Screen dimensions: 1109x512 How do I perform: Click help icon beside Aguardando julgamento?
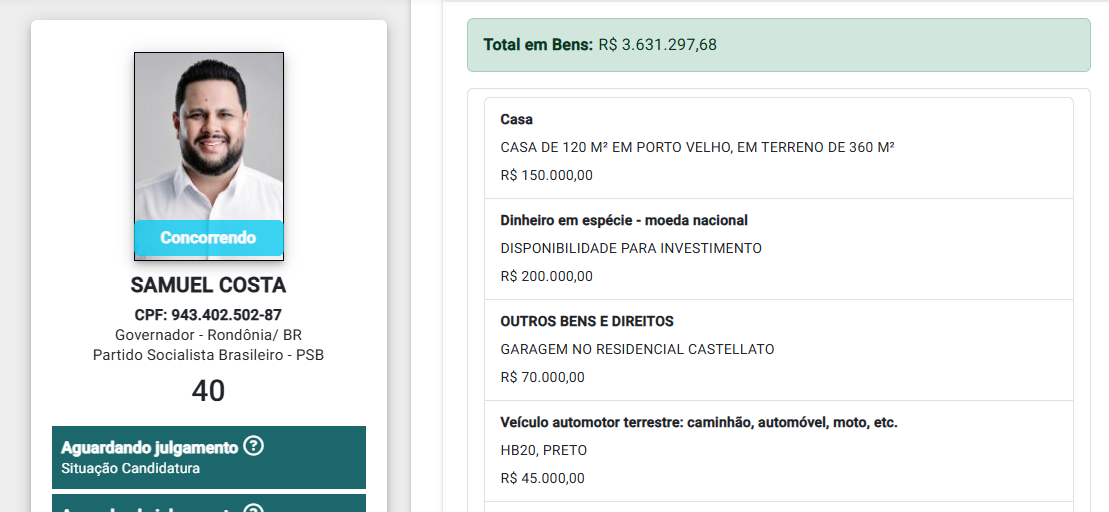point(253,446)
